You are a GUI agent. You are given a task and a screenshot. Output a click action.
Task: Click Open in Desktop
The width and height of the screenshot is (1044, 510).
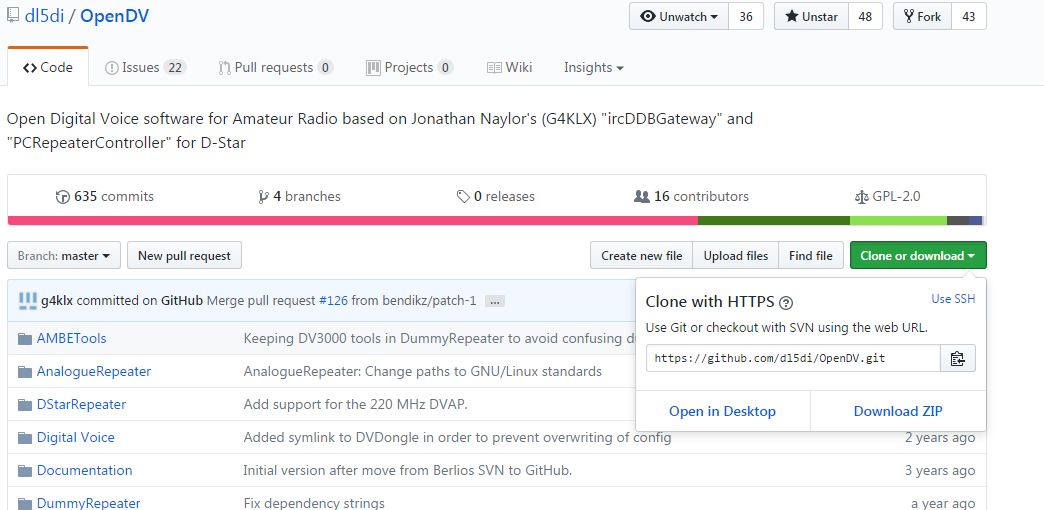[722, 411]
